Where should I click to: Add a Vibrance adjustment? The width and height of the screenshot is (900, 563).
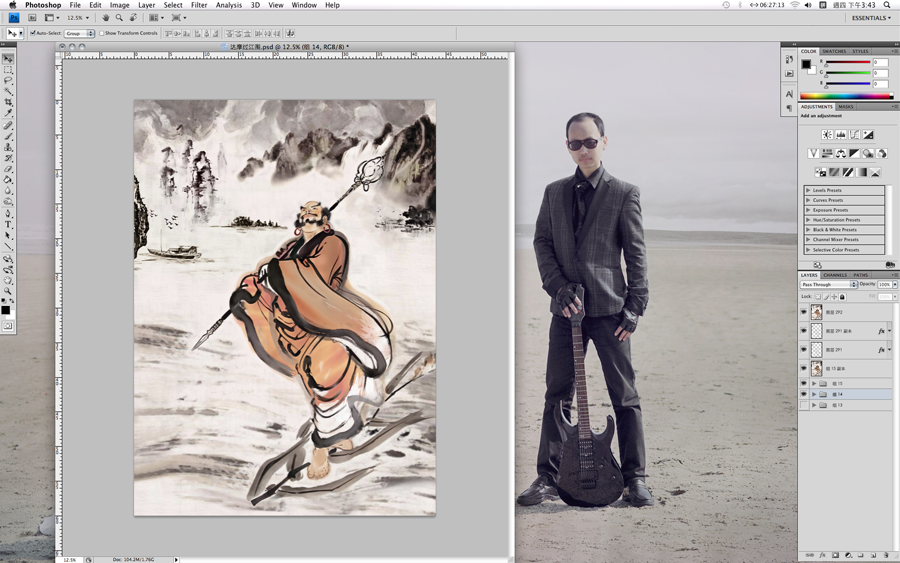(x=813, y=153)
